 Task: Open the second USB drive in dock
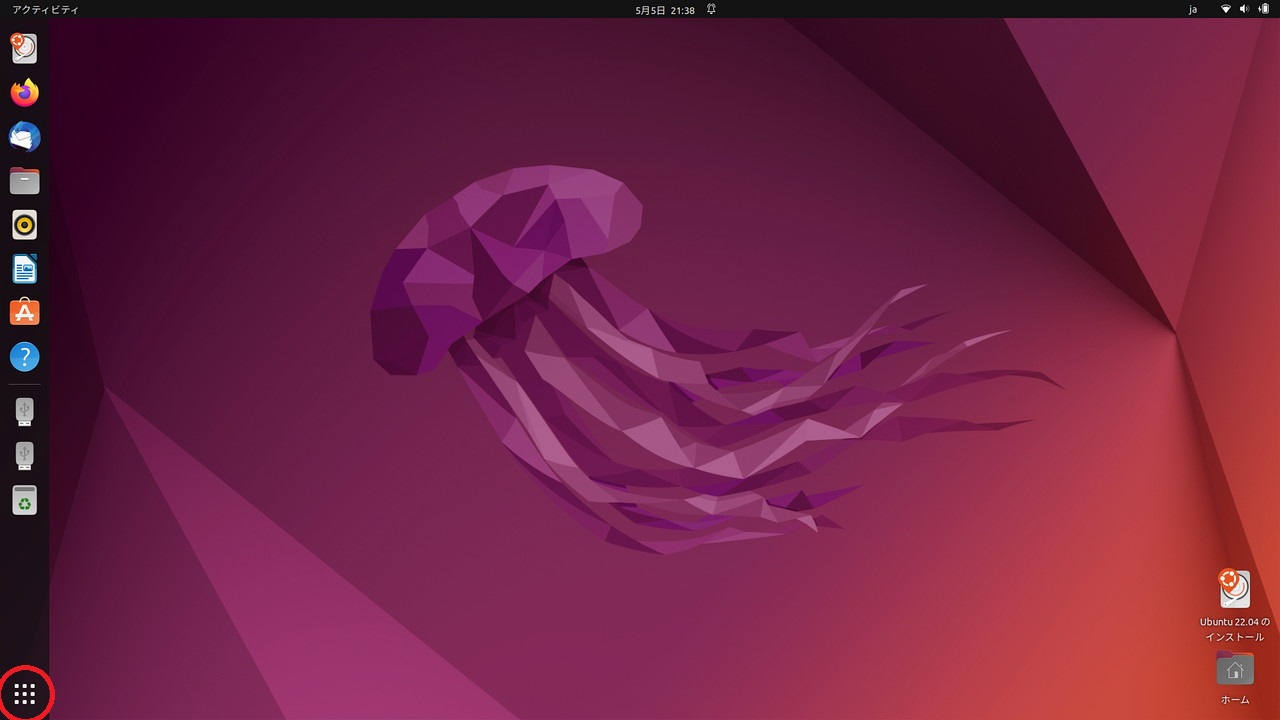click(x=24, y=455)
